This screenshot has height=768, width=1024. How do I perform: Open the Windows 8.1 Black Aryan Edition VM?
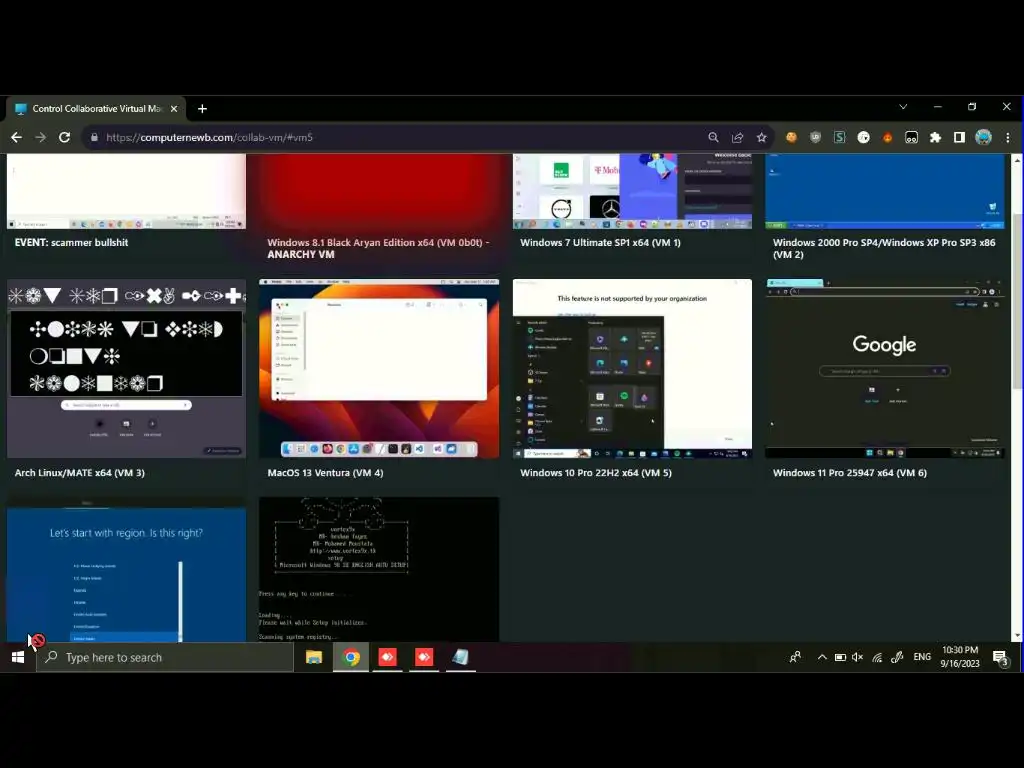point(379,191)
